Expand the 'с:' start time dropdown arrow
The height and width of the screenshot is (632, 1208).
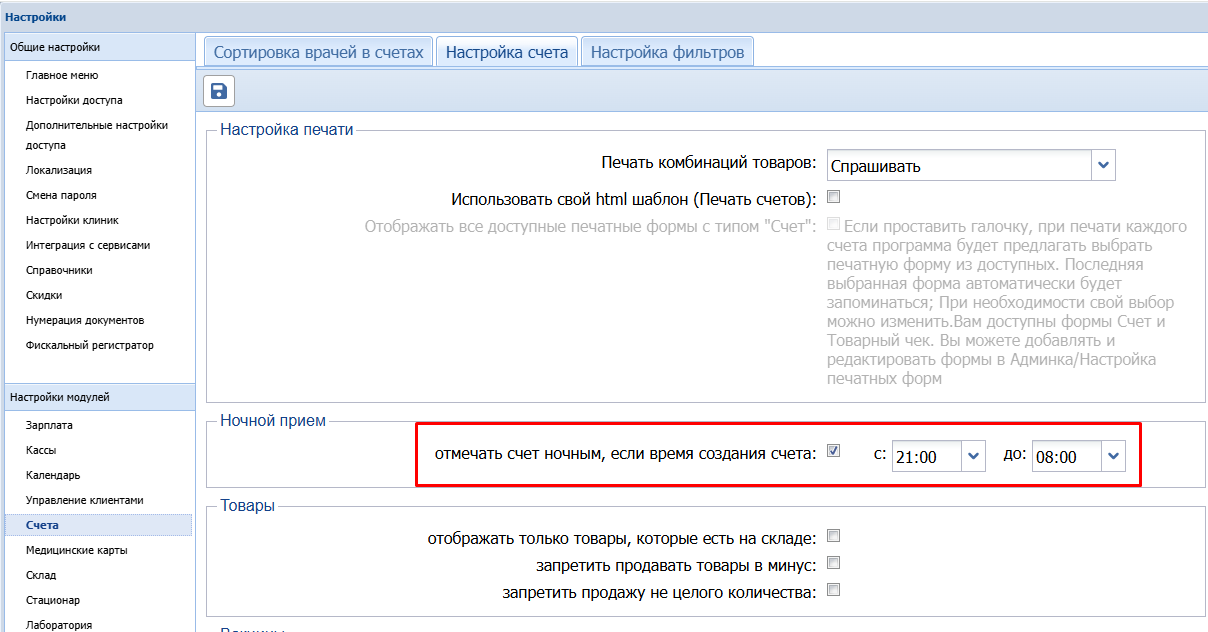(974, 456)
